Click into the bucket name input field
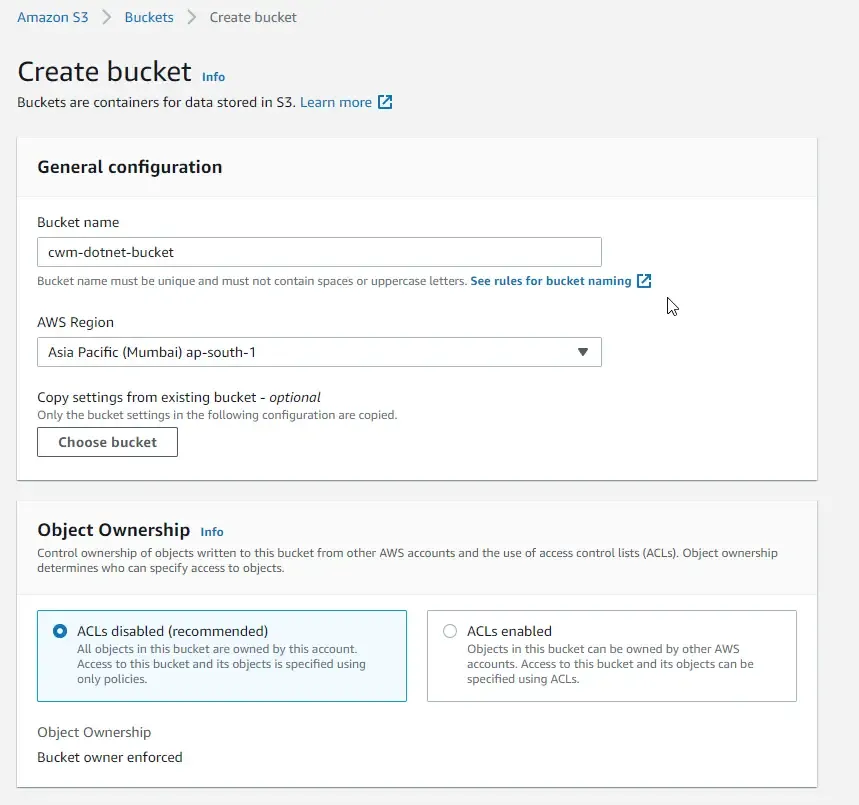This screenshot has height=805, width=859. [x=320, y=251]
